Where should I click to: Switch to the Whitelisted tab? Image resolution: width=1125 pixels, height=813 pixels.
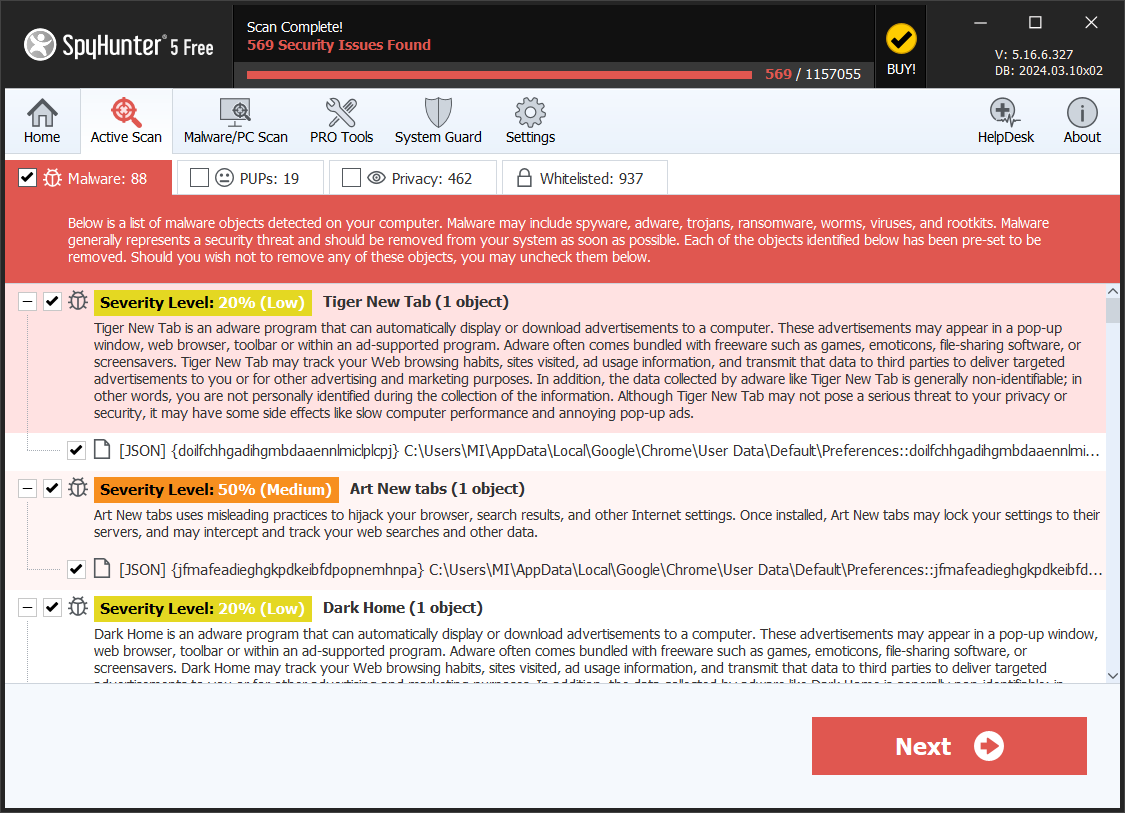click(584, 178)
